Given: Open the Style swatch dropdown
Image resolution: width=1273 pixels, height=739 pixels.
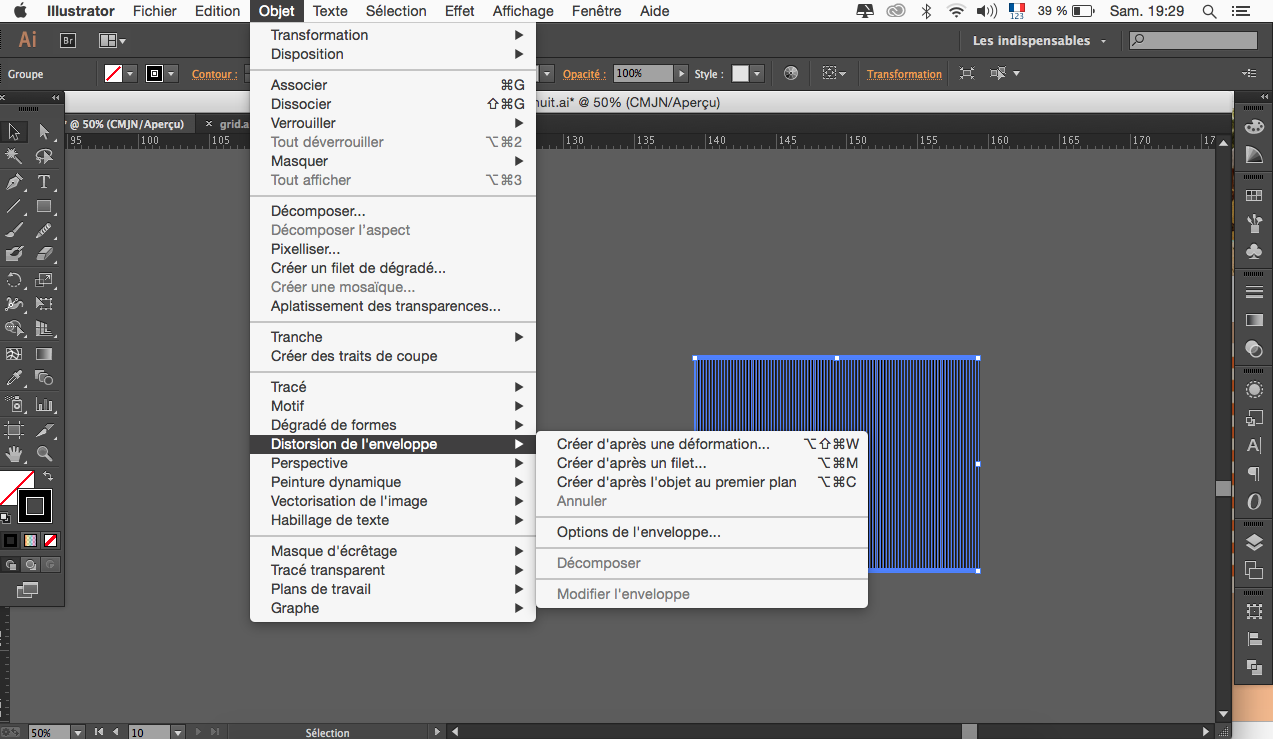Looking at the screenshot, I should [757, 74].
